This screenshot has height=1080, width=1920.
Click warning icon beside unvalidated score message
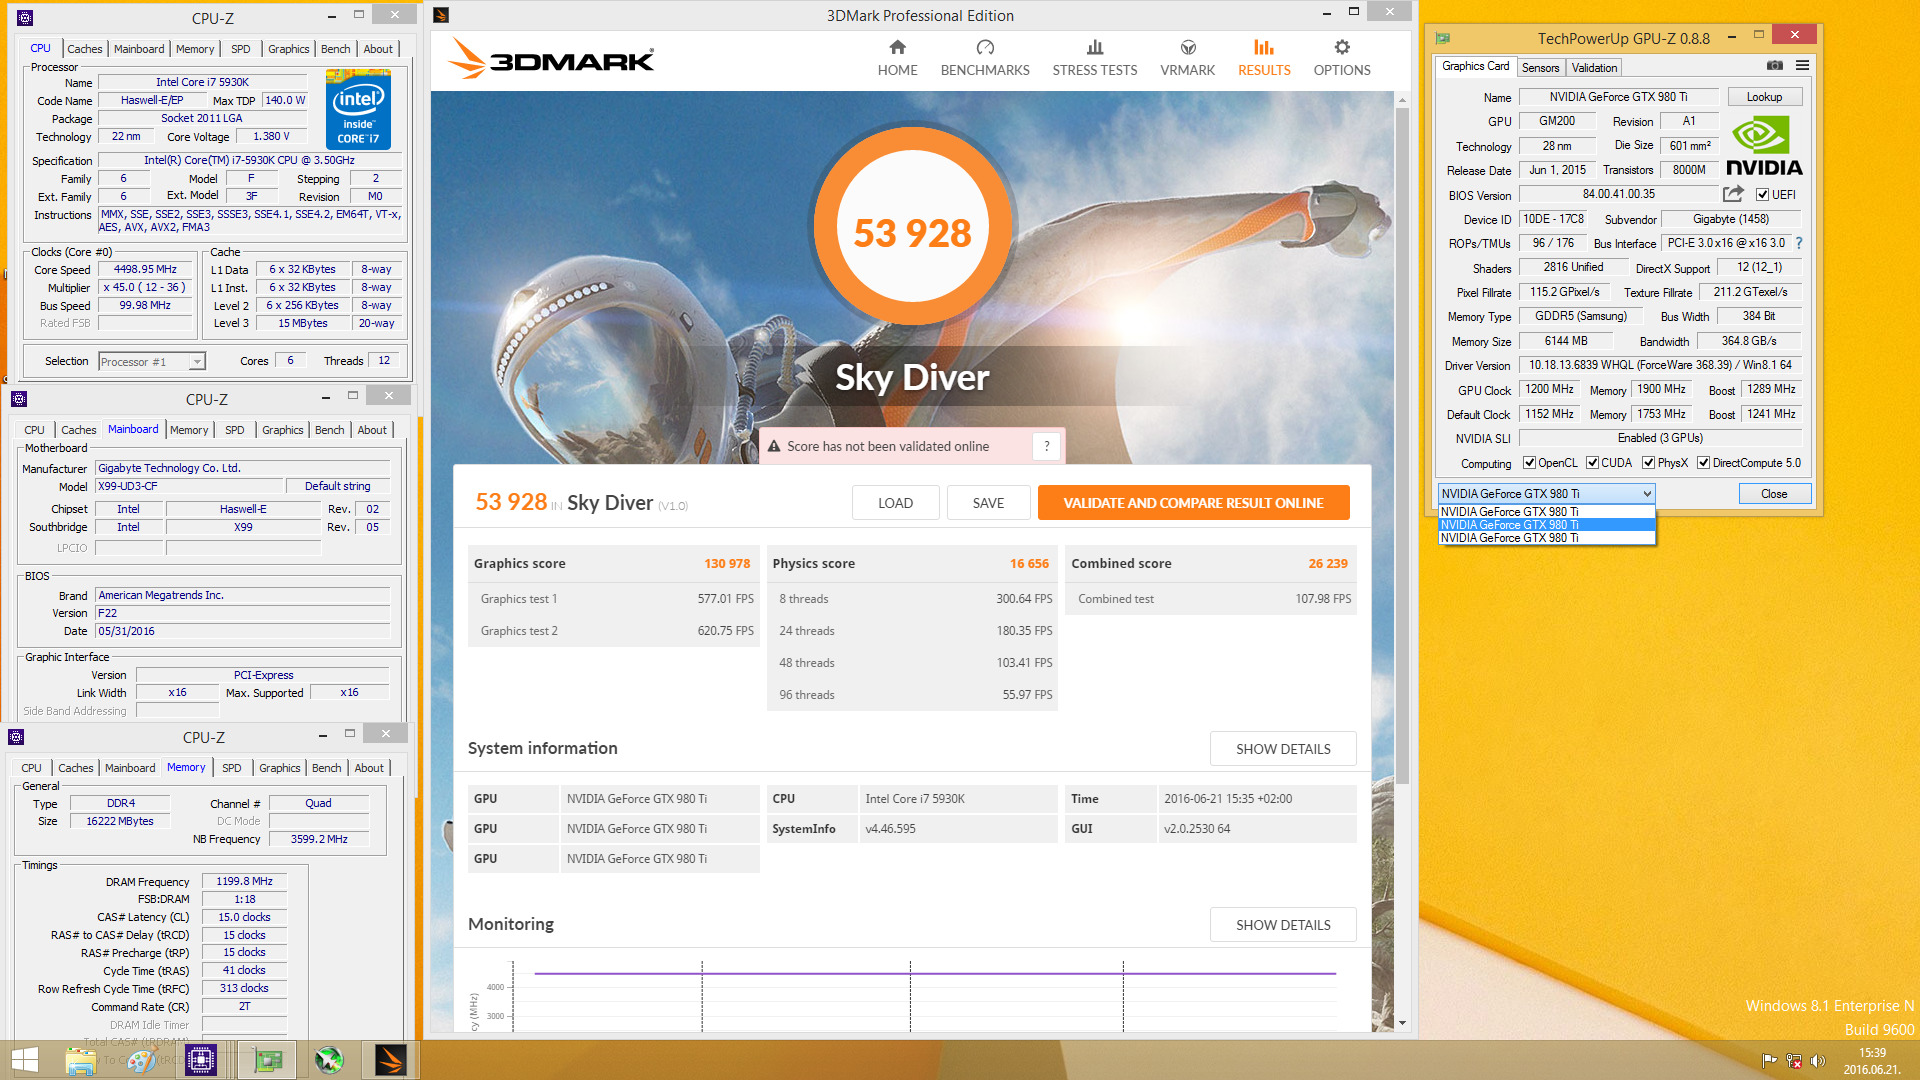click(773, 447)
